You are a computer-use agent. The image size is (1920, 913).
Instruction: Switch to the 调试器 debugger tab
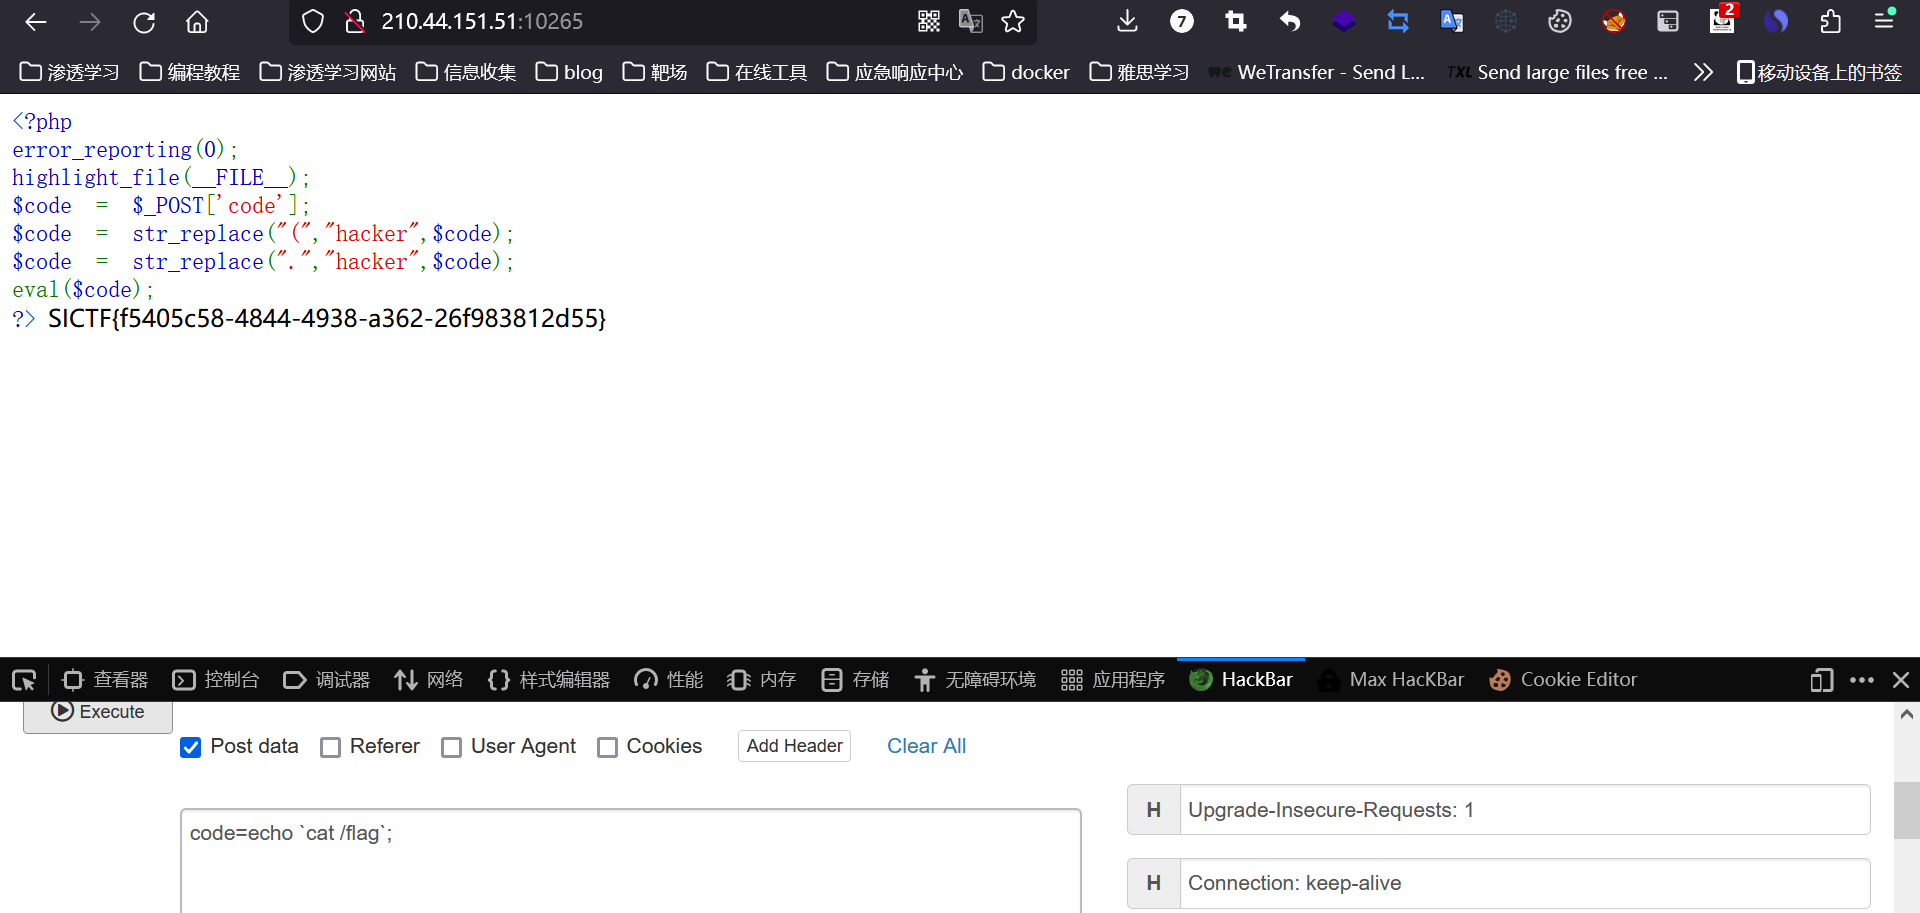327,680
